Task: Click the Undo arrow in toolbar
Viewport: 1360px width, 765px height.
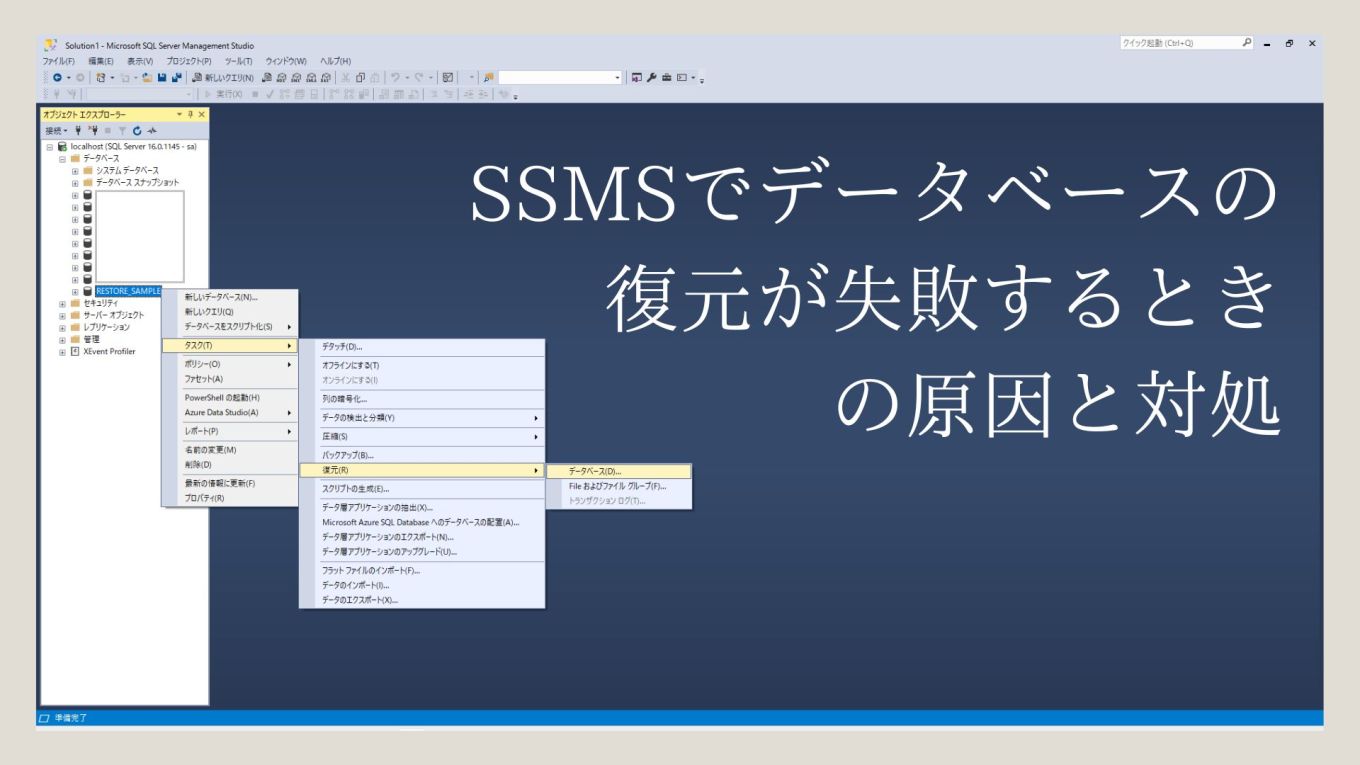Action: [x=396, y=77]
